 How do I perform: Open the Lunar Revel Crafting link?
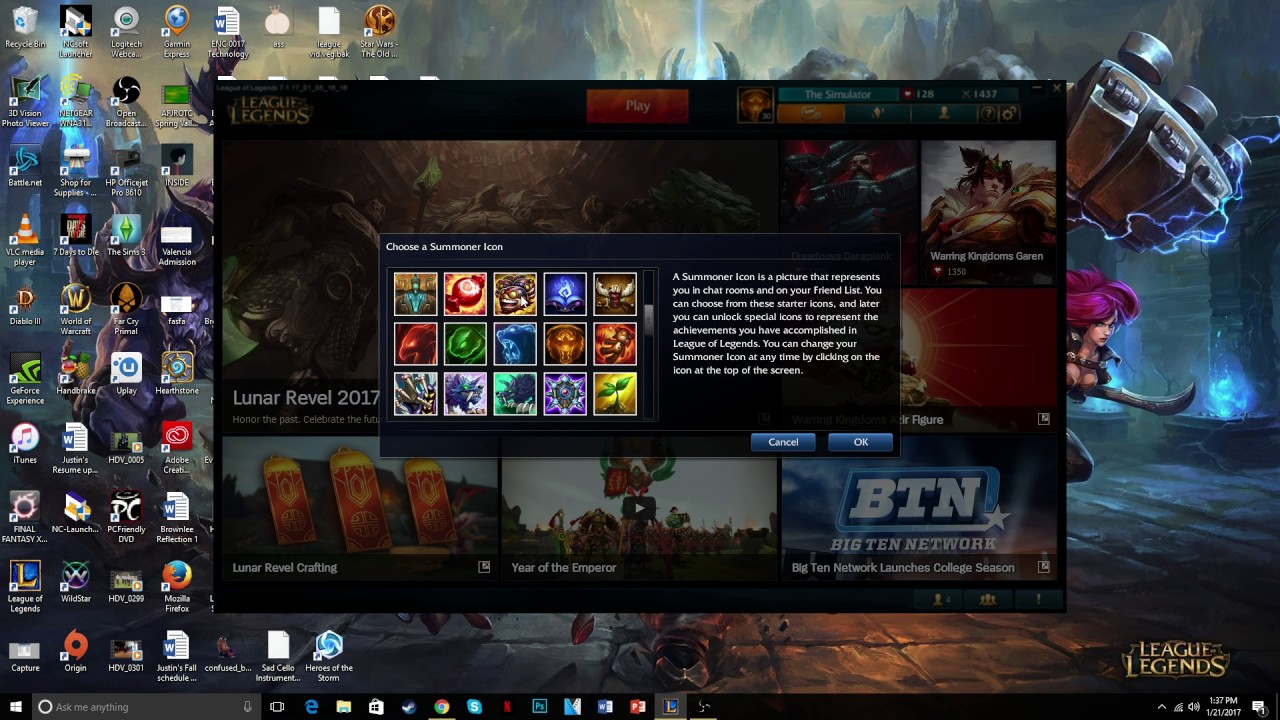click(285, 568)
